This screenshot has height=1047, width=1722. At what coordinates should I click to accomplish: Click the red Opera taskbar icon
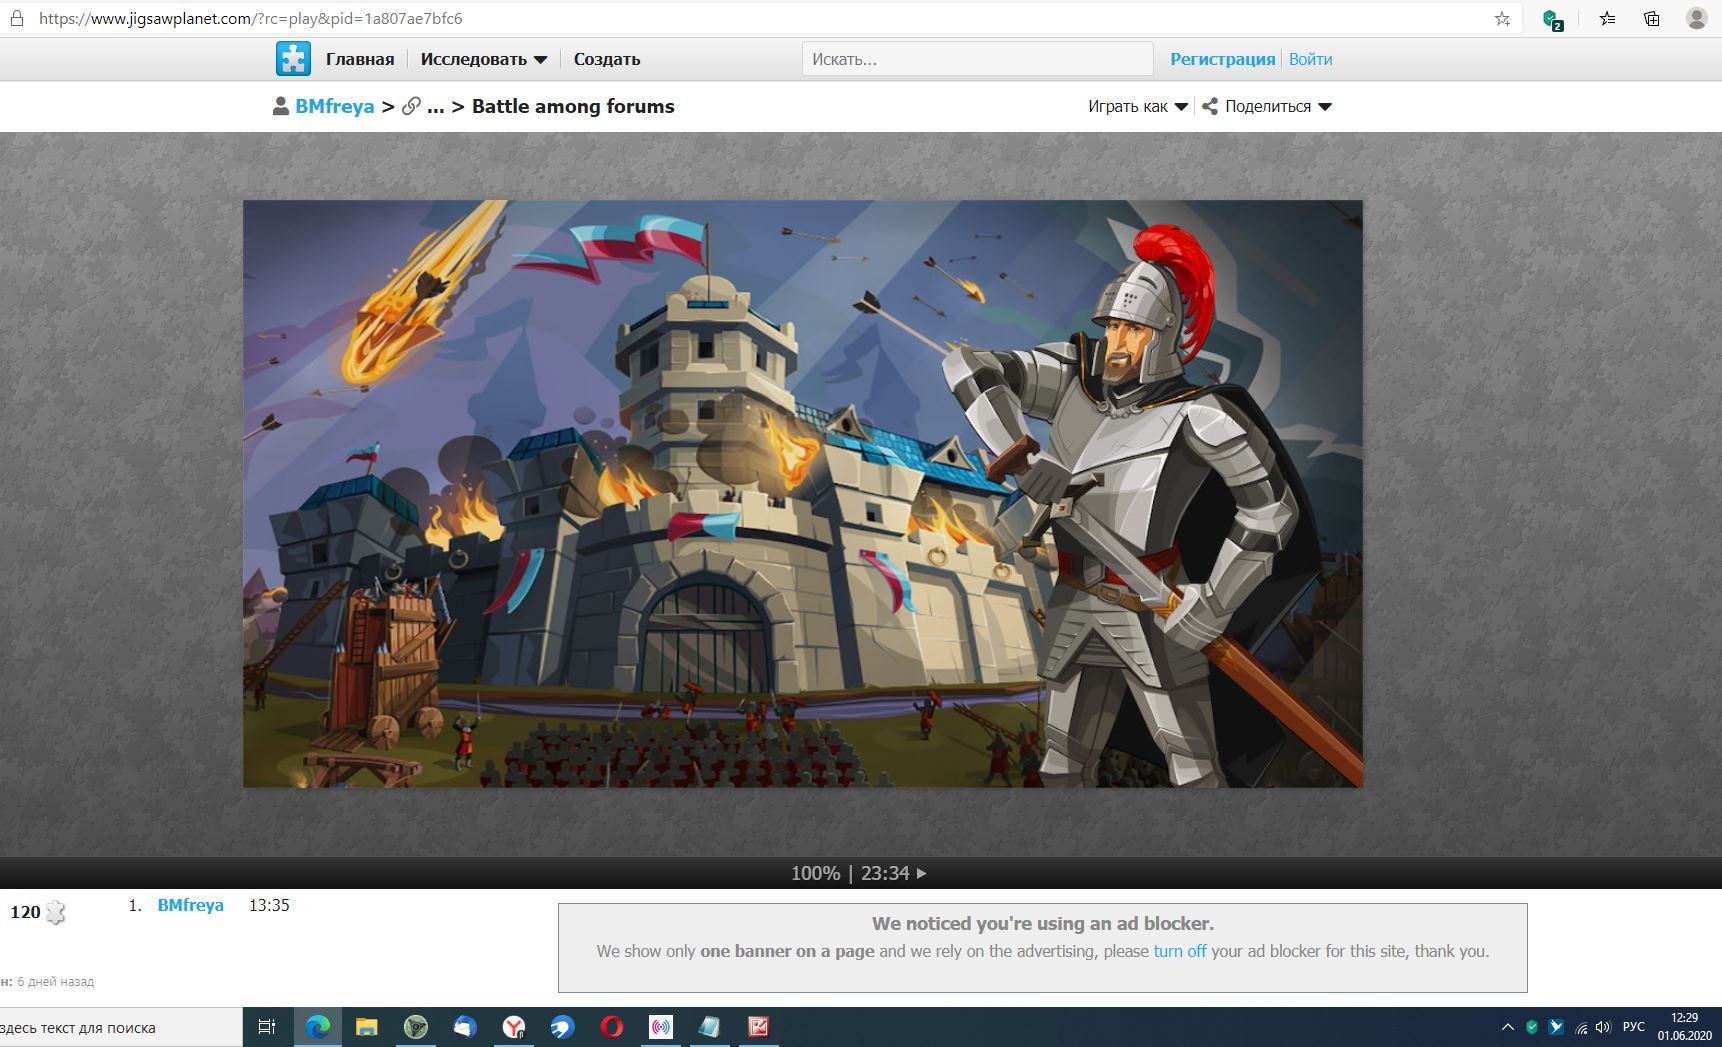612,1027
